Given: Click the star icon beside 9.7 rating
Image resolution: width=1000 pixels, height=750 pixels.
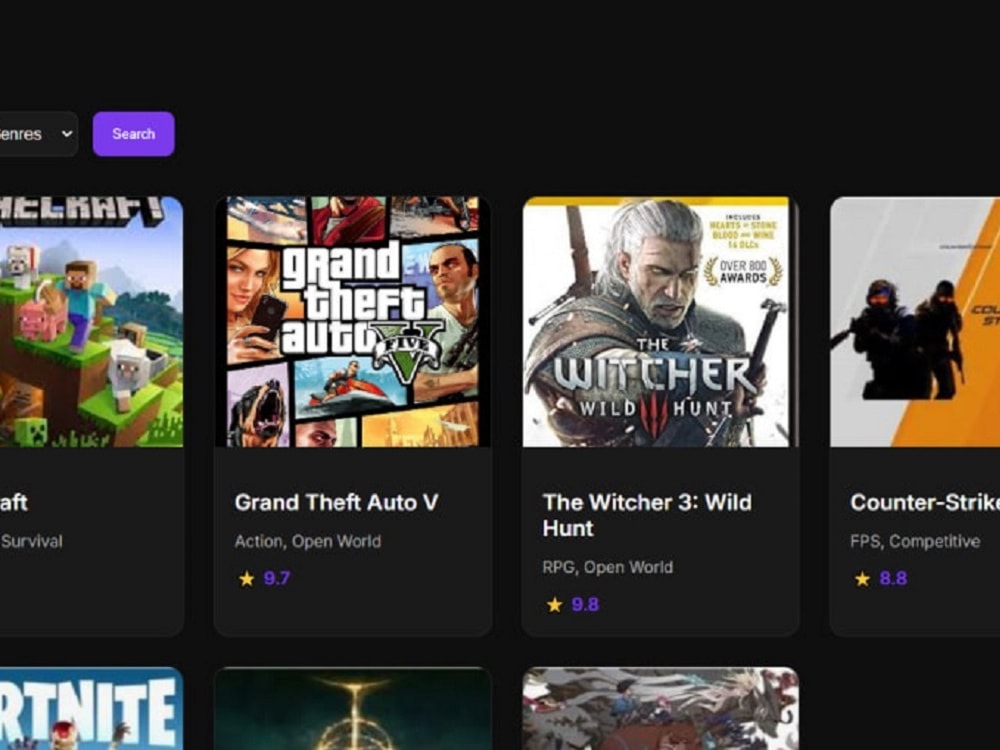Looking at the screenshot, I should coord(246,579).
